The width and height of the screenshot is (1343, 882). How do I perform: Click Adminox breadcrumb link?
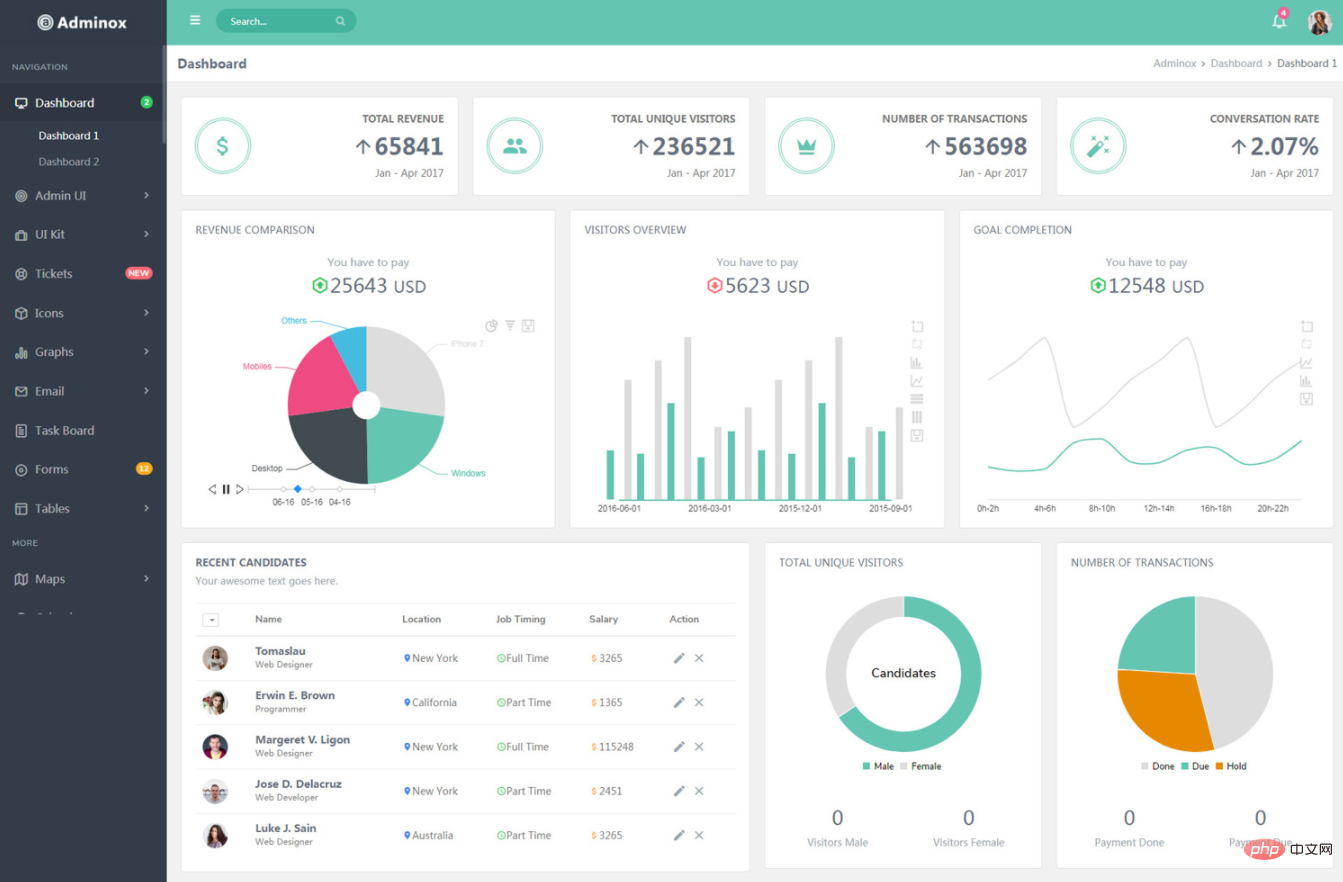point(1174,63)
